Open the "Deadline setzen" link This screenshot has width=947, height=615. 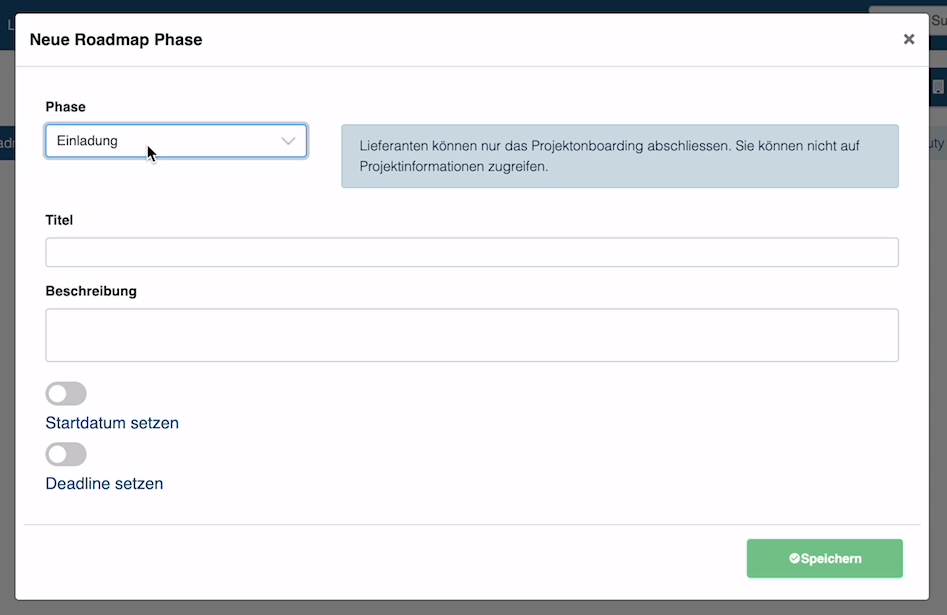pyautogui.click(x=104, y=483)
